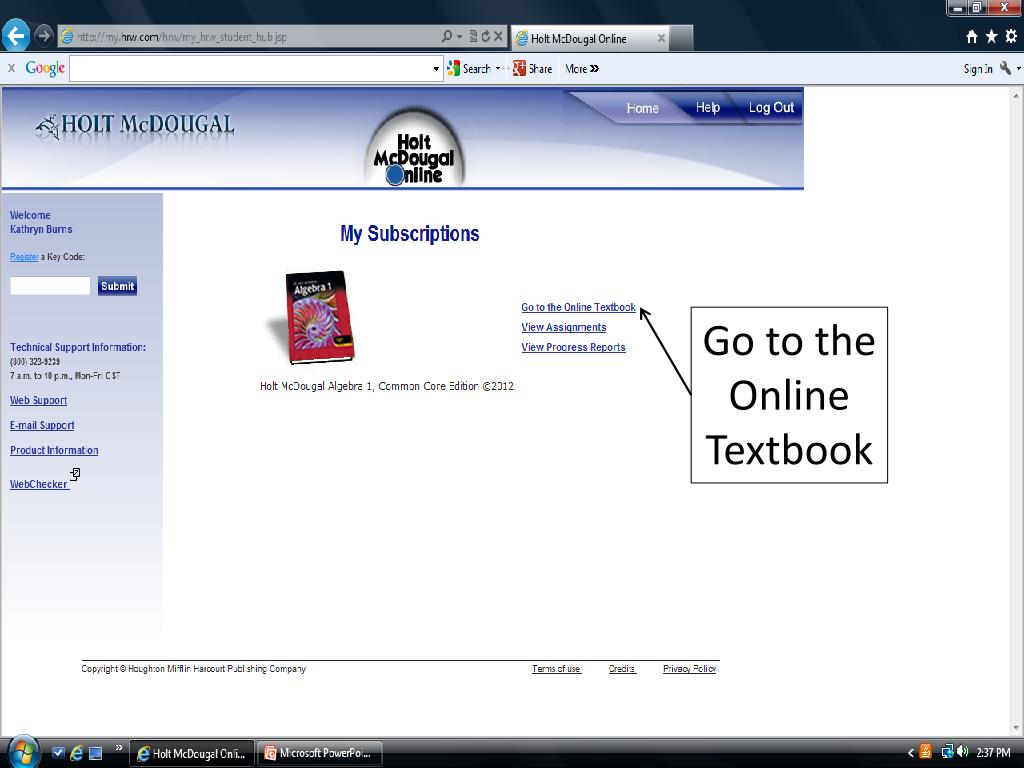Click the Help navigation tab

click(x=707, y=108)
